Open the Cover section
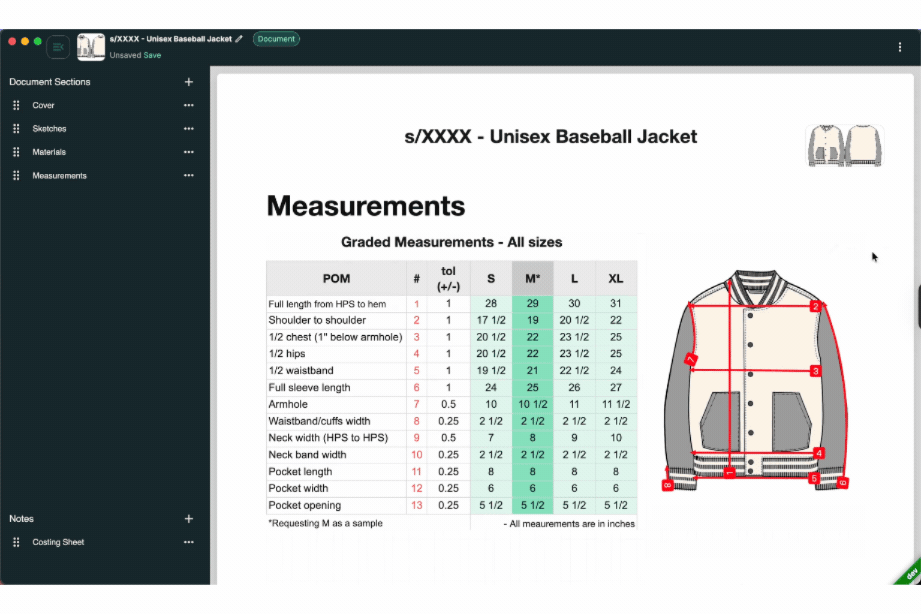 point(43,105)
